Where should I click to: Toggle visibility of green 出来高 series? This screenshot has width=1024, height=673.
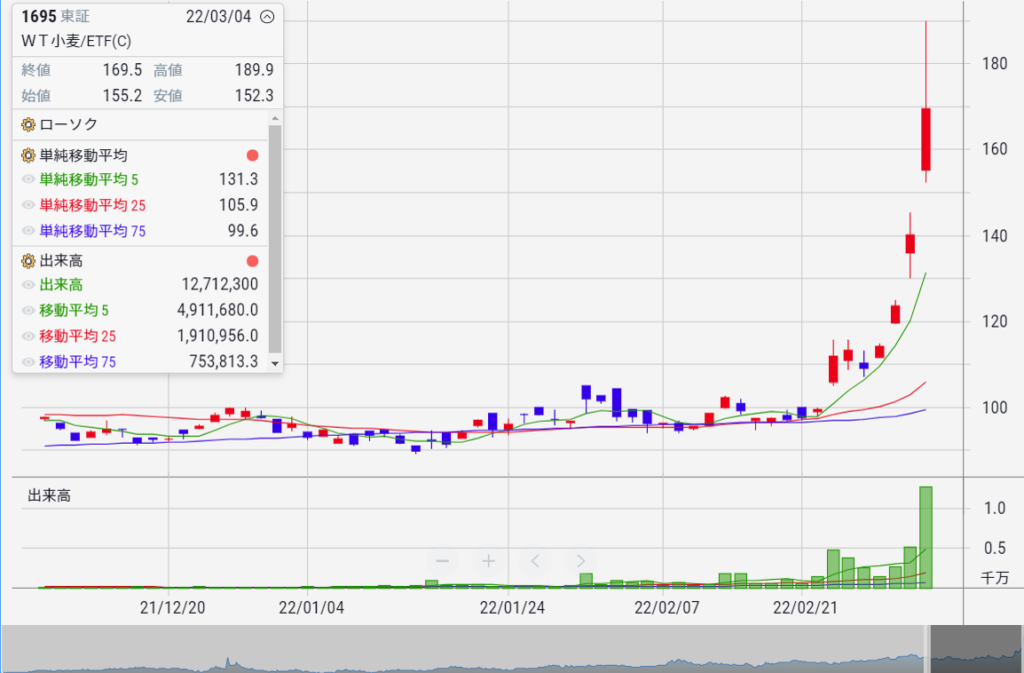click(x=28, y=285)
